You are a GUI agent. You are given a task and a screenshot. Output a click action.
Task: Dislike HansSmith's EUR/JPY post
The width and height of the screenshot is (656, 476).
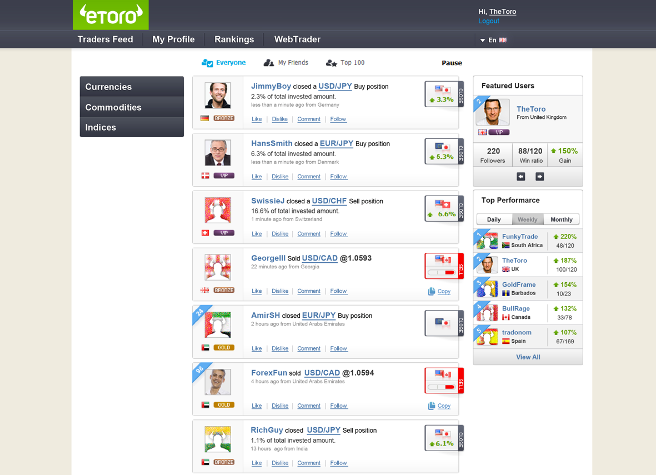(280, 177)
